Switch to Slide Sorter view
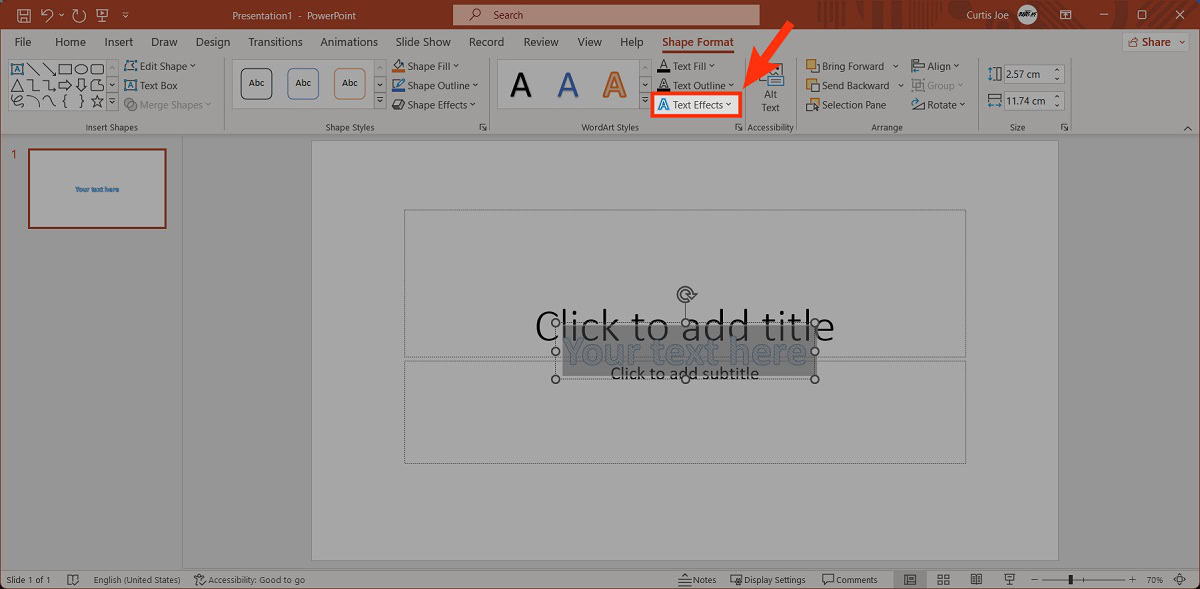The height and width of the screenshot is (589, 1200). [943, 580]
